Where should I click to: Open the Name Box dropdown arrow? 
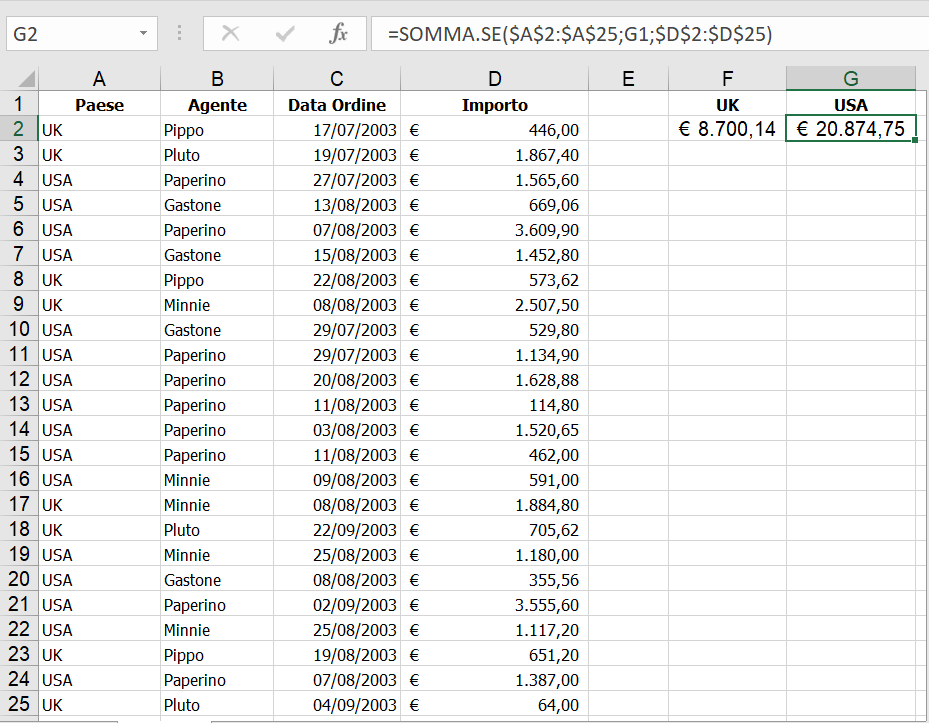tap(143, 33)
